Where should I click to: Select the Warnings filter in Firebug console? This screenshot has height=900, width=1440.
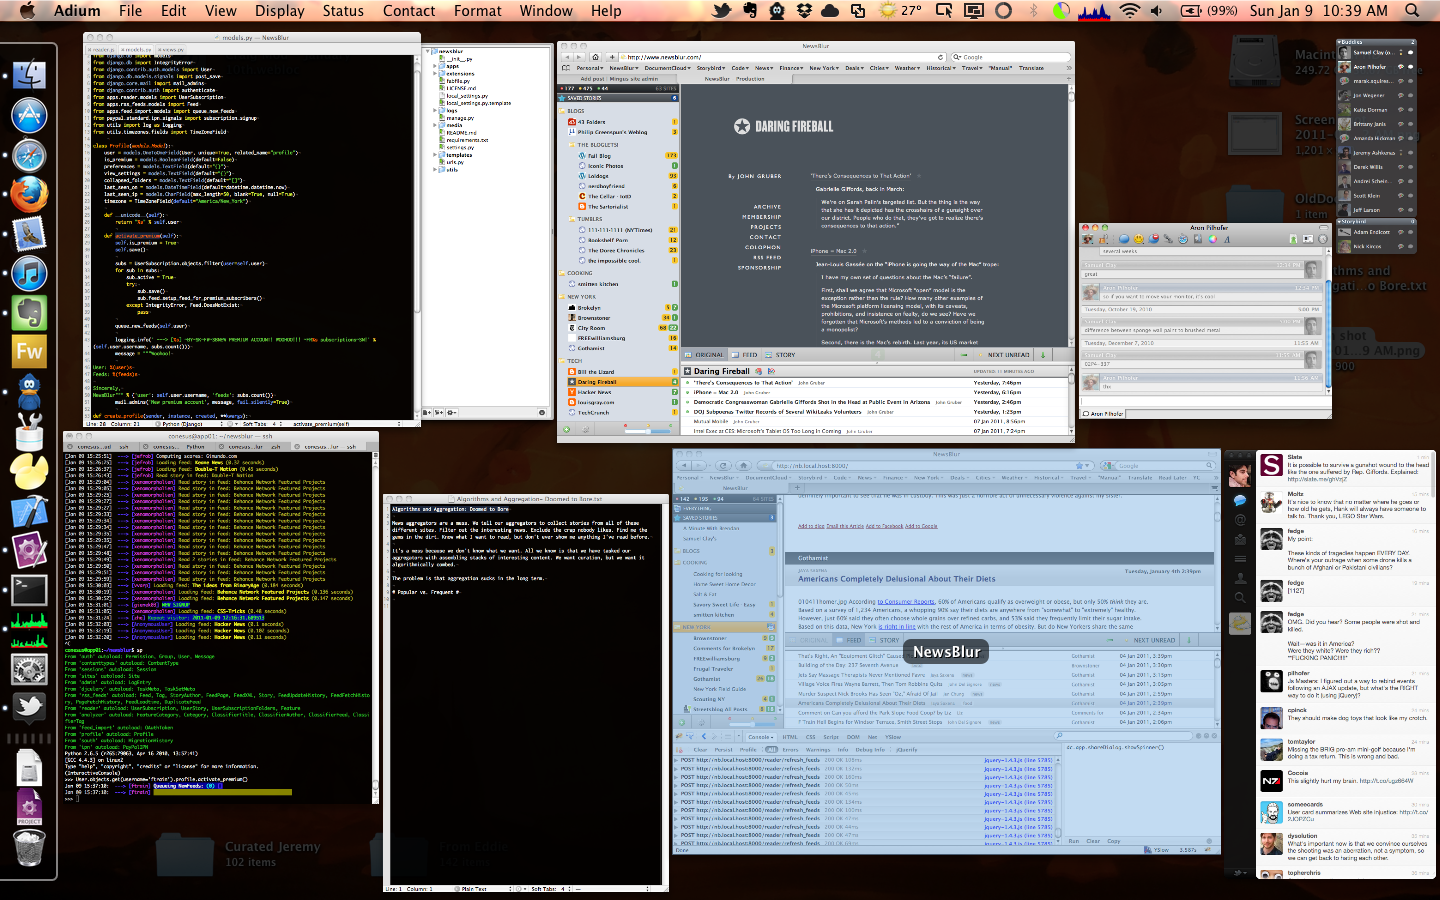coord(818,749)
